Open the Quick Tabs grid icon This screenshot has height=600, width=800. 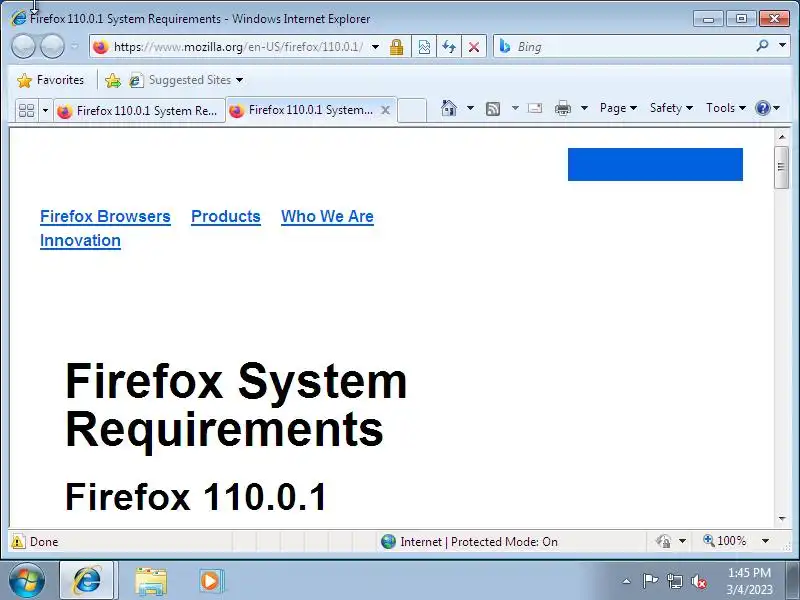(x=27, y=111)
